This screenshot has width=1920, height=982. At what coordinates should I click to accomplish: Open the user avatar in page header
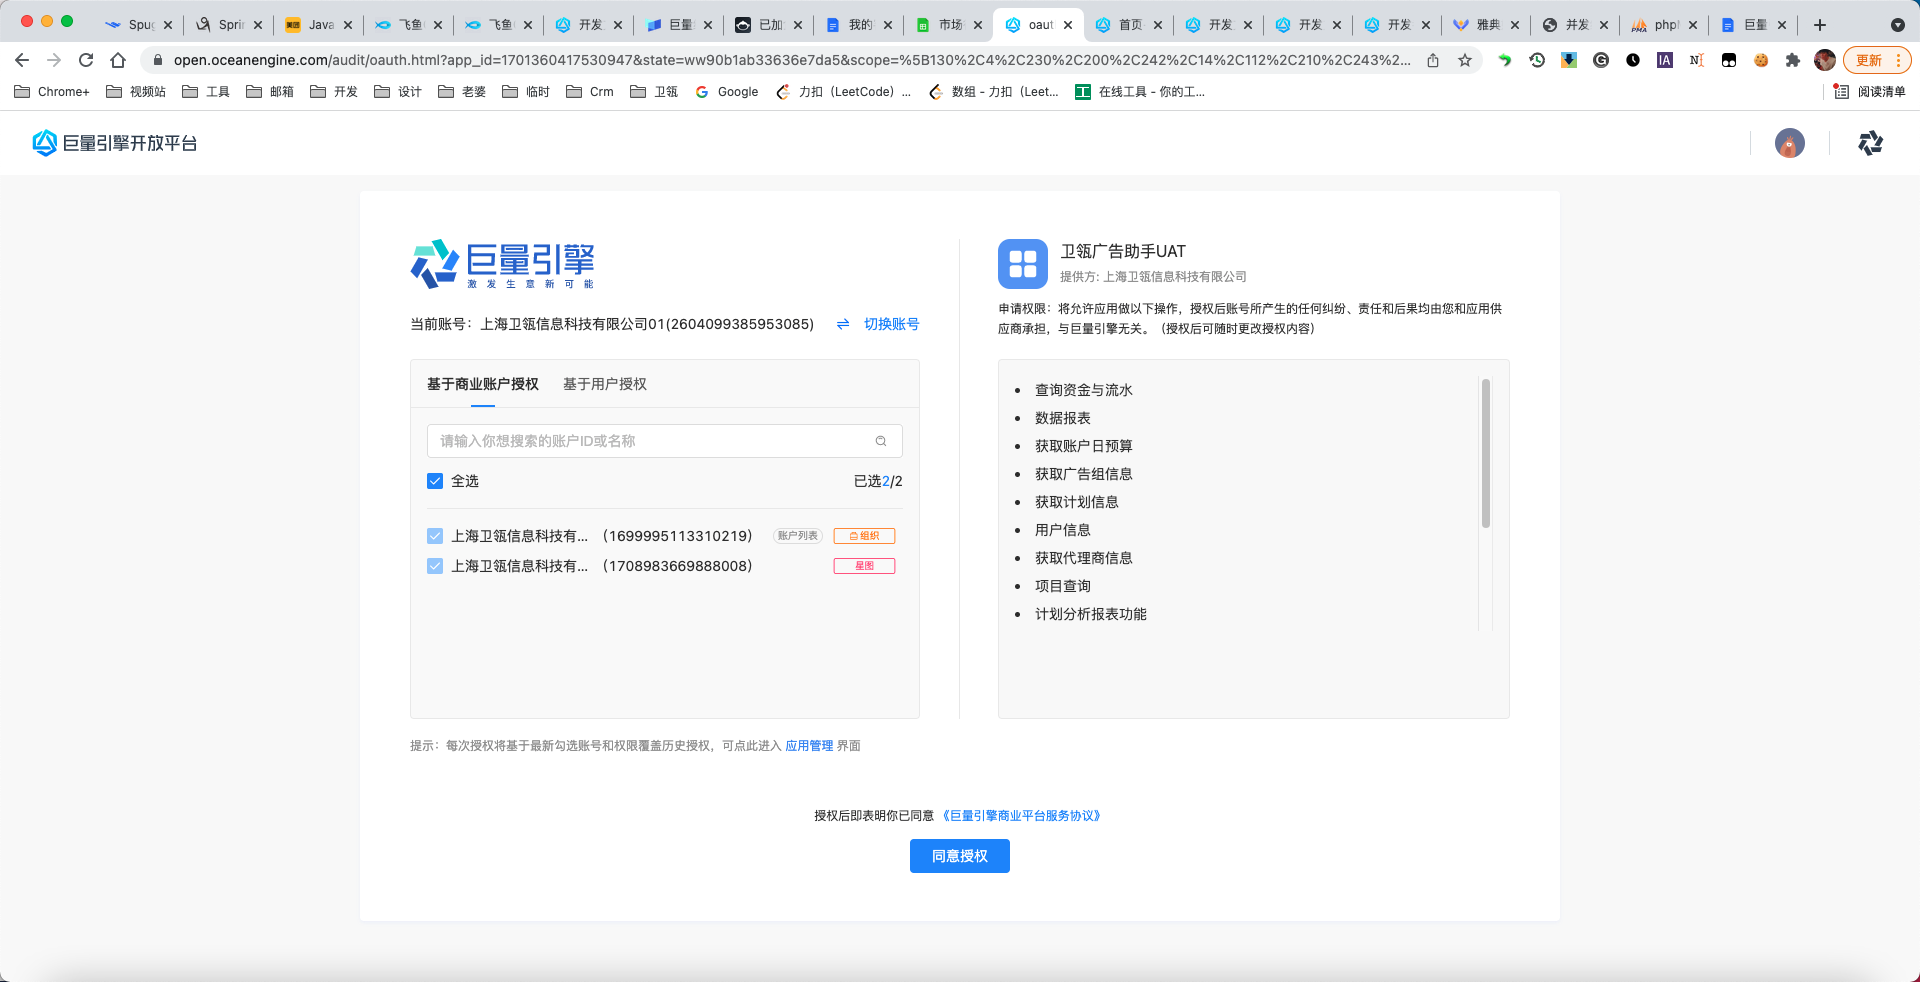(1789, 143)
